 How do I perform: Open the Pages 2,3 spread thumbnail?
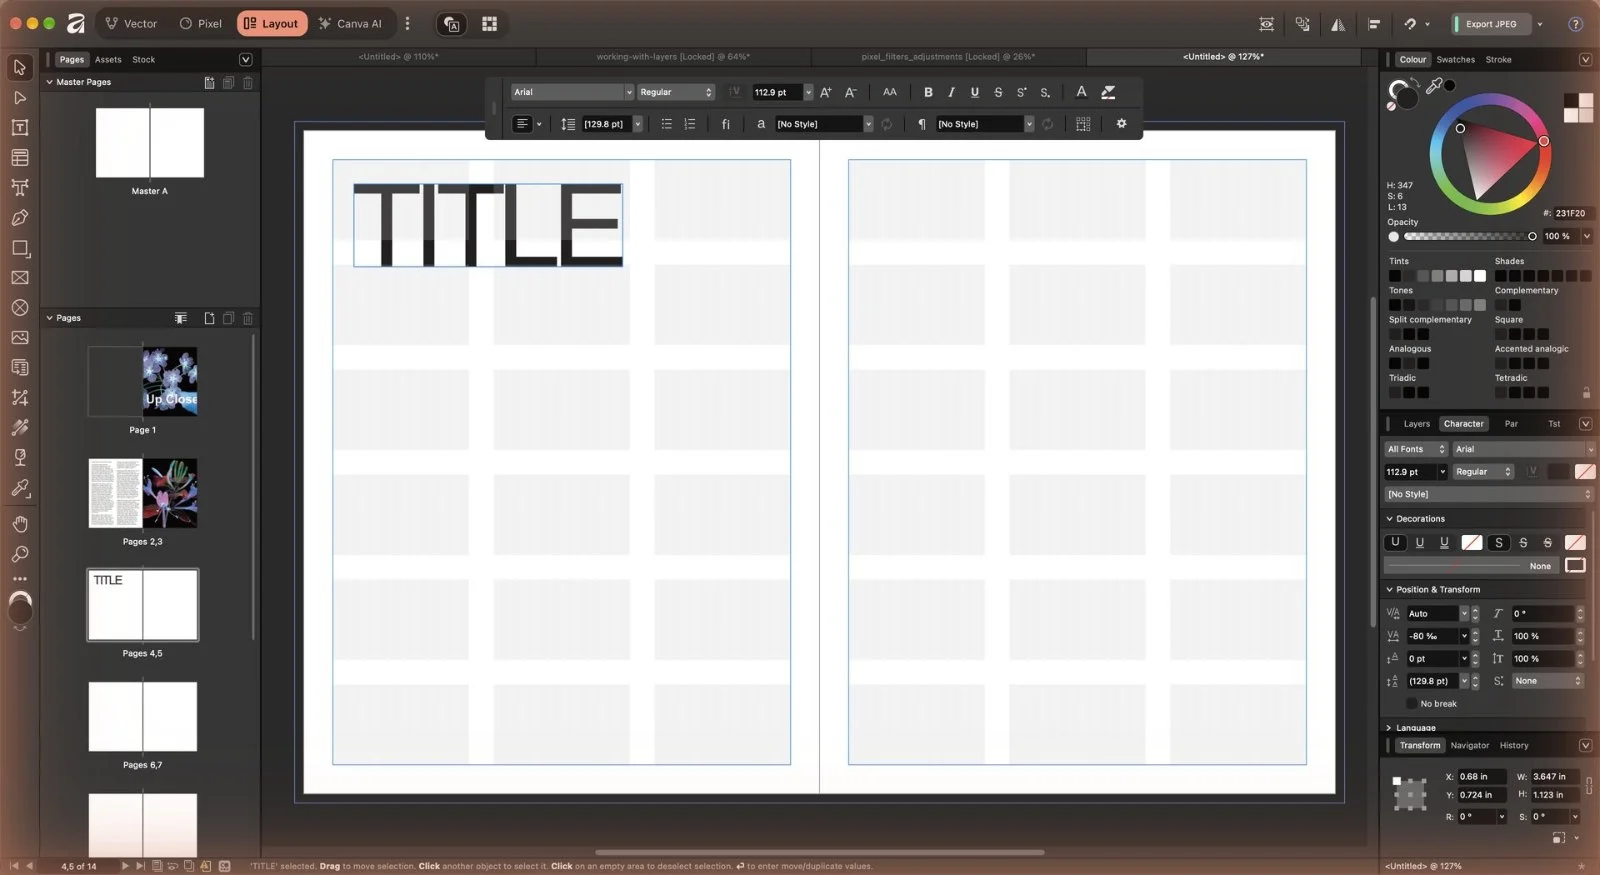point(143,493)
